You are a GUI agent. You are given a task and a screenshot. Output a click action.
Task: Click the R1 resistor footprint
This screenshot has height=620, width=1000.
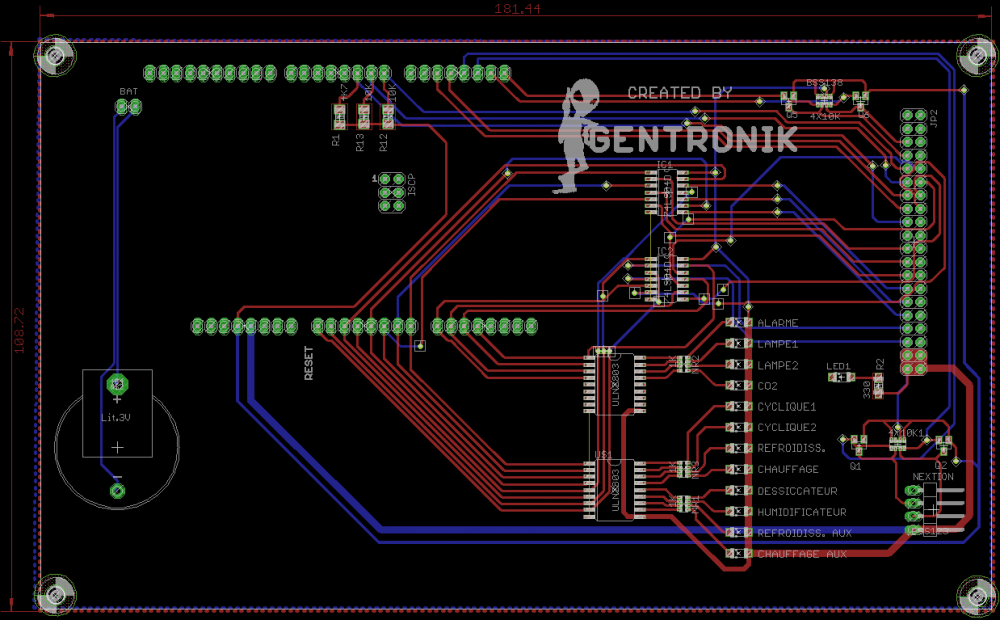[x=339, y=116]
